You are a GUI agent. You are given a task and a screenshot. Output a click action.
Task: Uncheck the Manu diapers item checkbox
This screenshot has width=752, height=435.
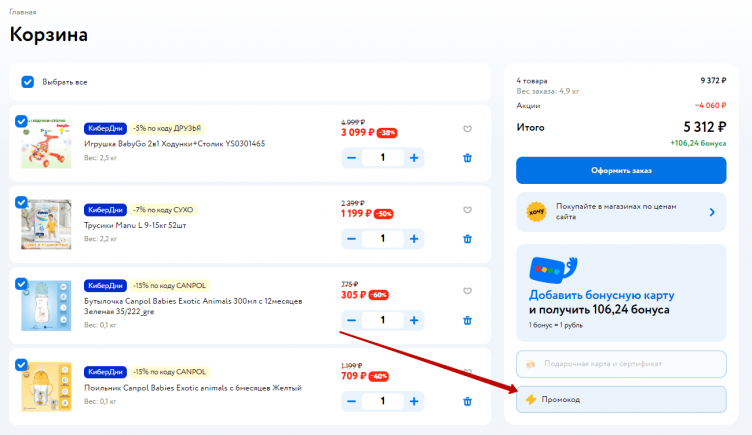[x=22, y=202]
